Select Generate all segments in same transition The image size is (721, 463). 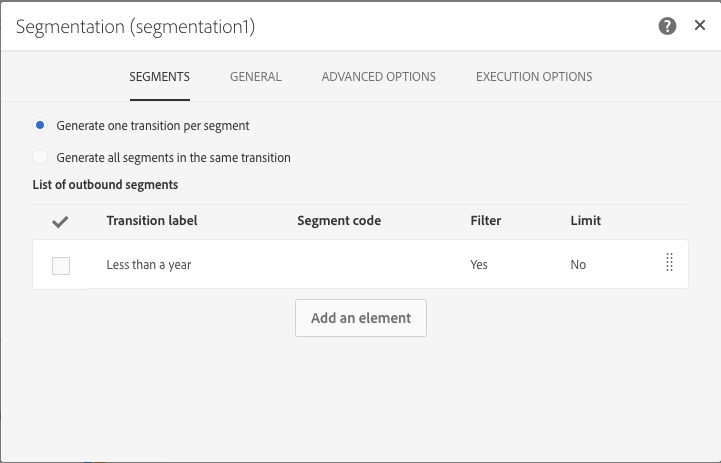[x=40, y=157]
